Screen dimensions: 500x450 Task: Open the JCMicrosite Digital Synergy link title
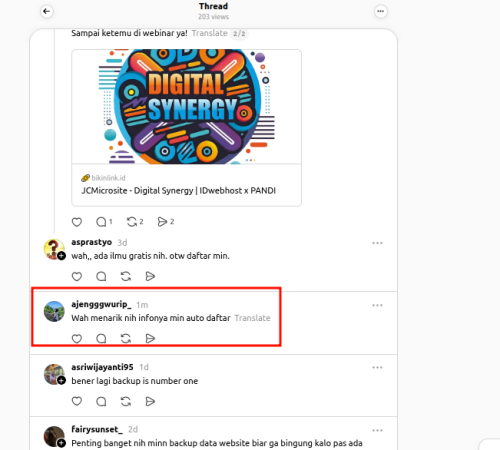coord(179,191)
